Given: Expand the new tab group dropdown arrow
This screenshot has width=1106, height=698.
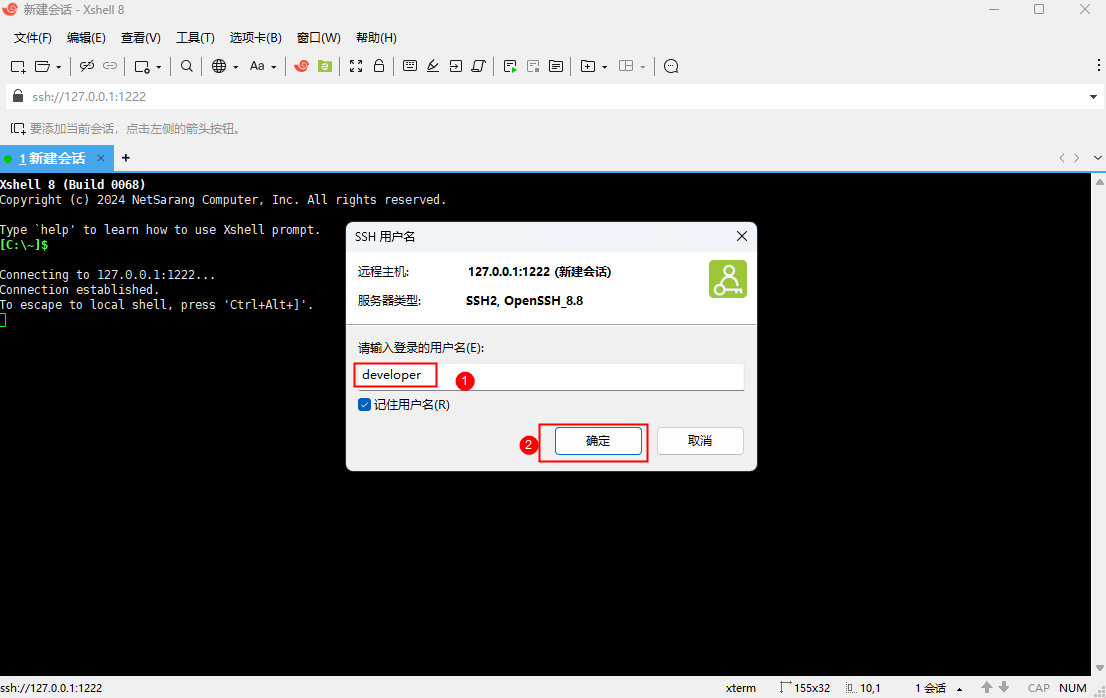Looking at the screenshot, I should (604, 67).
